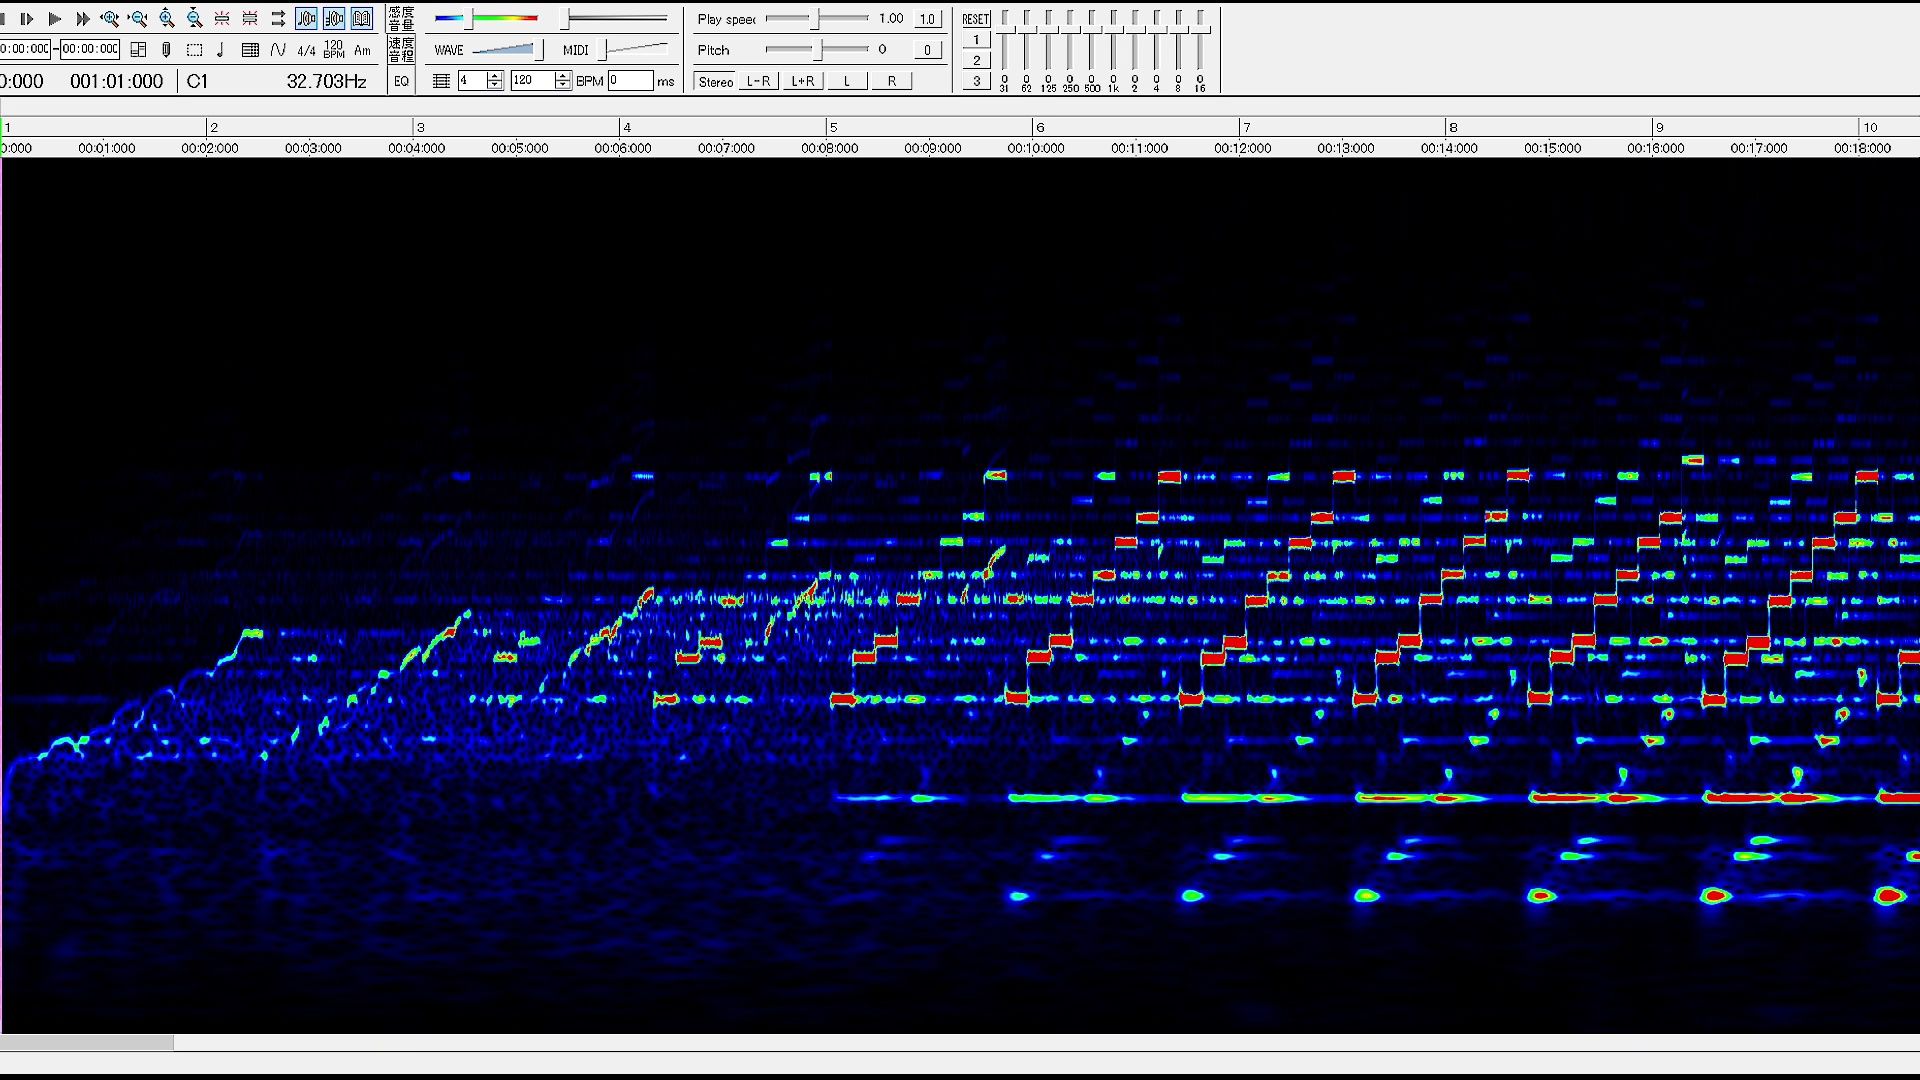The width and height of the screenshot is (1920, 1080).
Task: Click the spectral analysis view icon
Action: pyautogui.click(x=334, y=17)
